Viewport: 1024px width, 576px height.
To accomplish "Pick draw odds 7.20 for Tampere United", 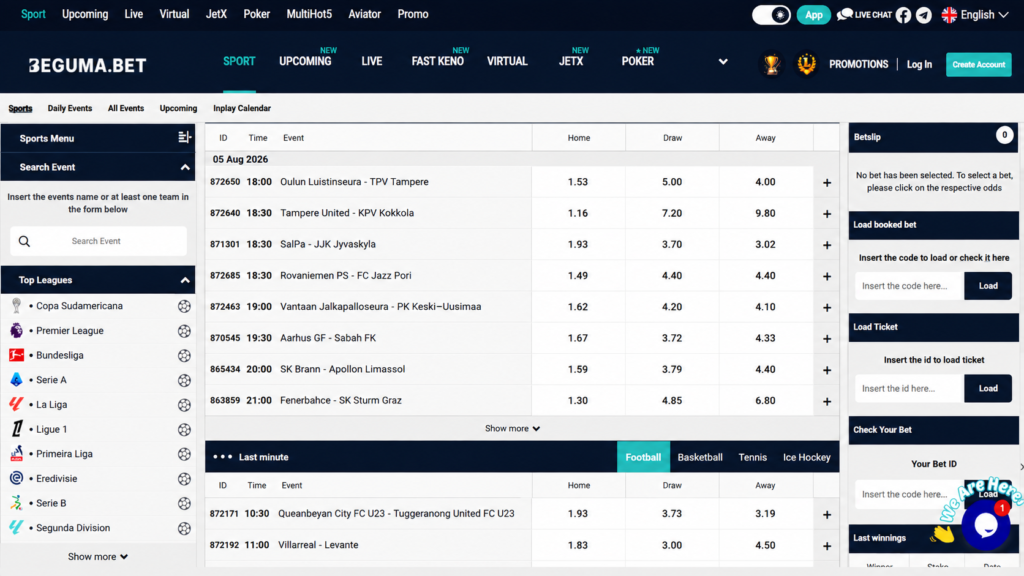I will (672, 213).
